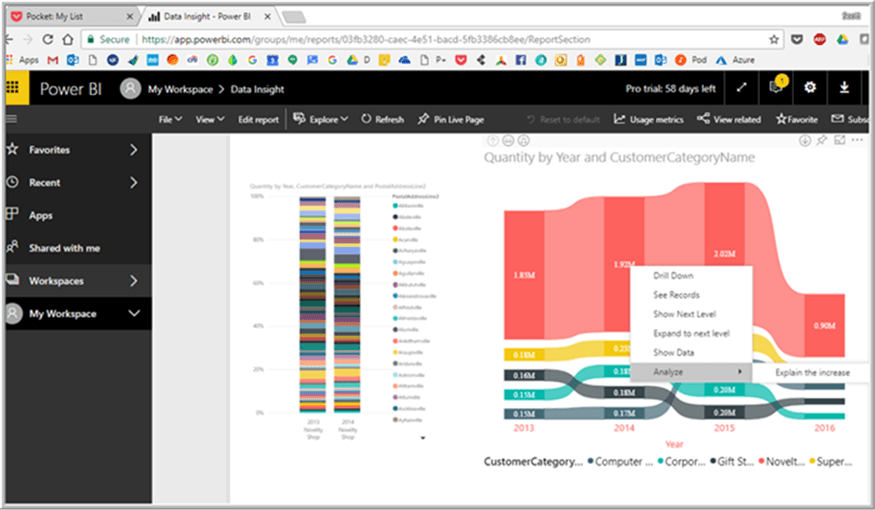Image resolution: width=875 pixels, height=510 pixels.
Task: Click the yellow Supermarket legend swatch
Action: pyautogui.click(x=812, y=461)
